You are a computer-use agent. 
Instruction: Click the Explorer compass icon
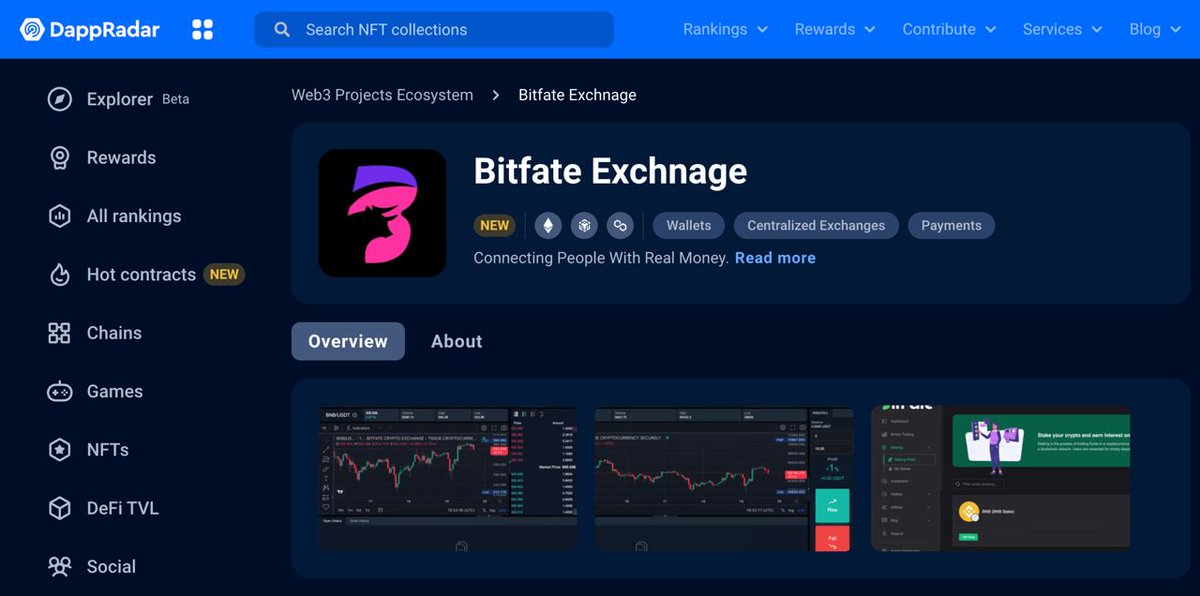[60, 99]
